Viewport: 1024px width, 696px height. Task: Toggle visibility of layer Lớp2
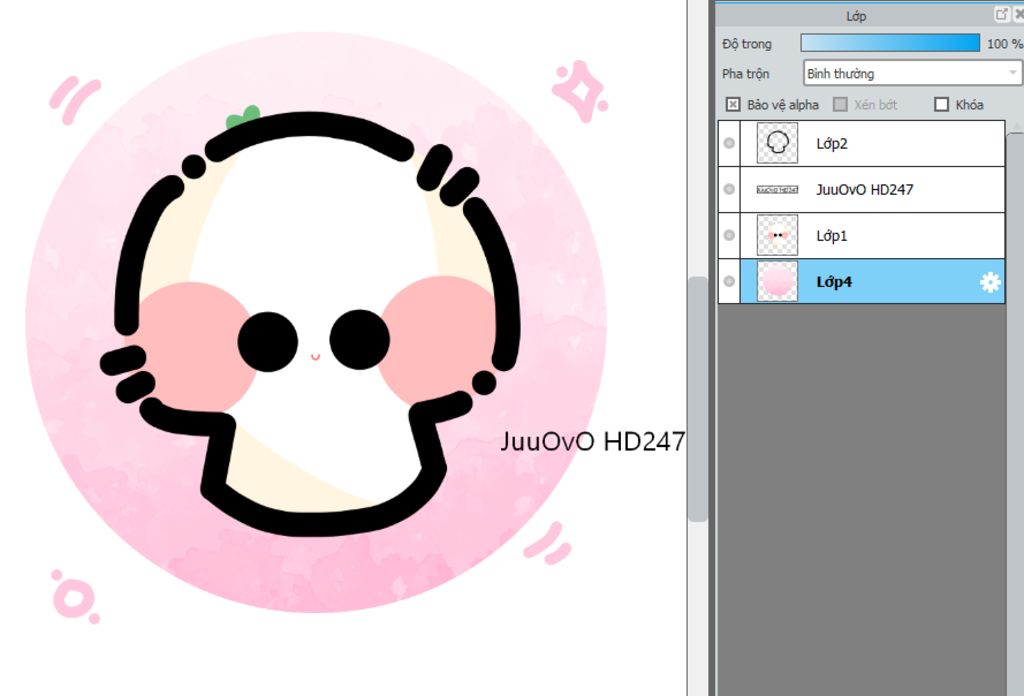click(729, 143)
